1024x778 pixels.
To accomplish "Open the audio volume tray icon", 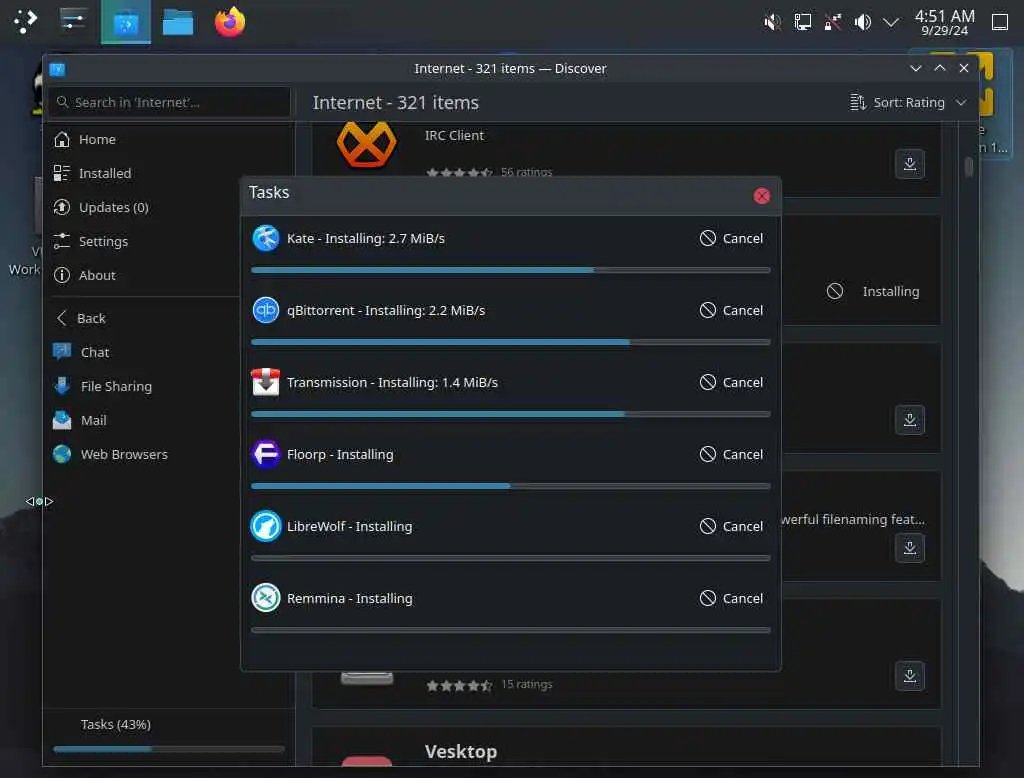I will [863, 22].
